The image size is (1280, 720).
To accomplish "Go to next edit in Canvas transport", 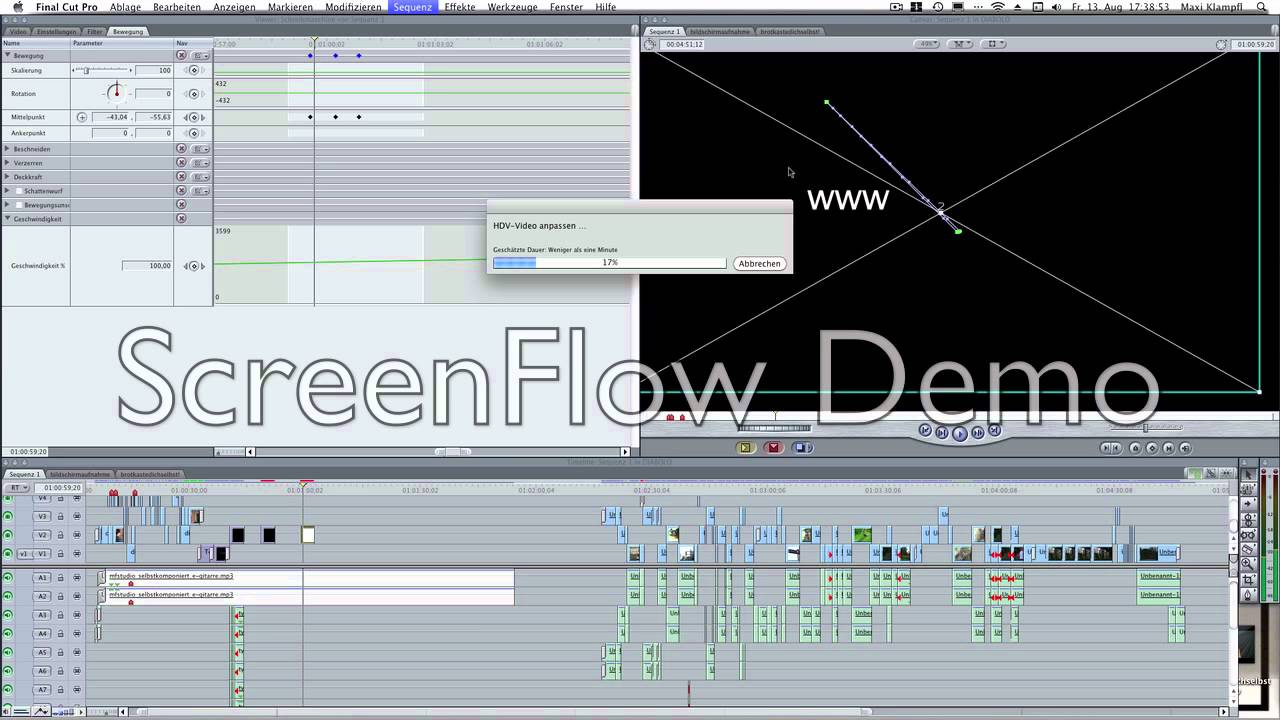I will (994, 431).
